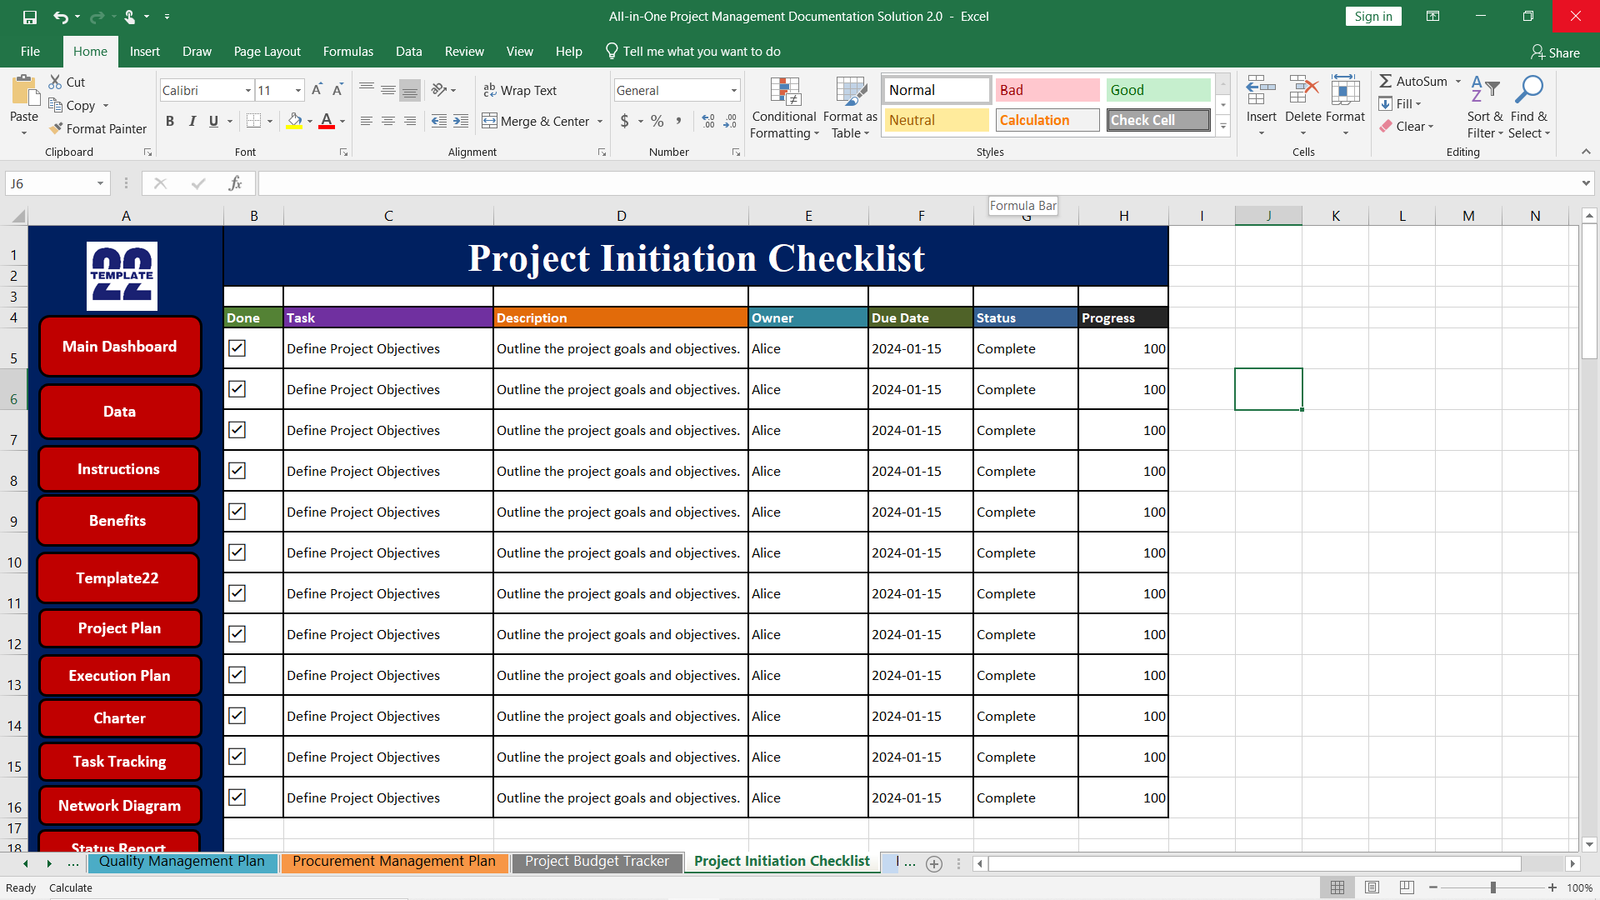The image size is (1600, 900).
Task: Open Conditional Formatting menu
Action: click(785, 108)
